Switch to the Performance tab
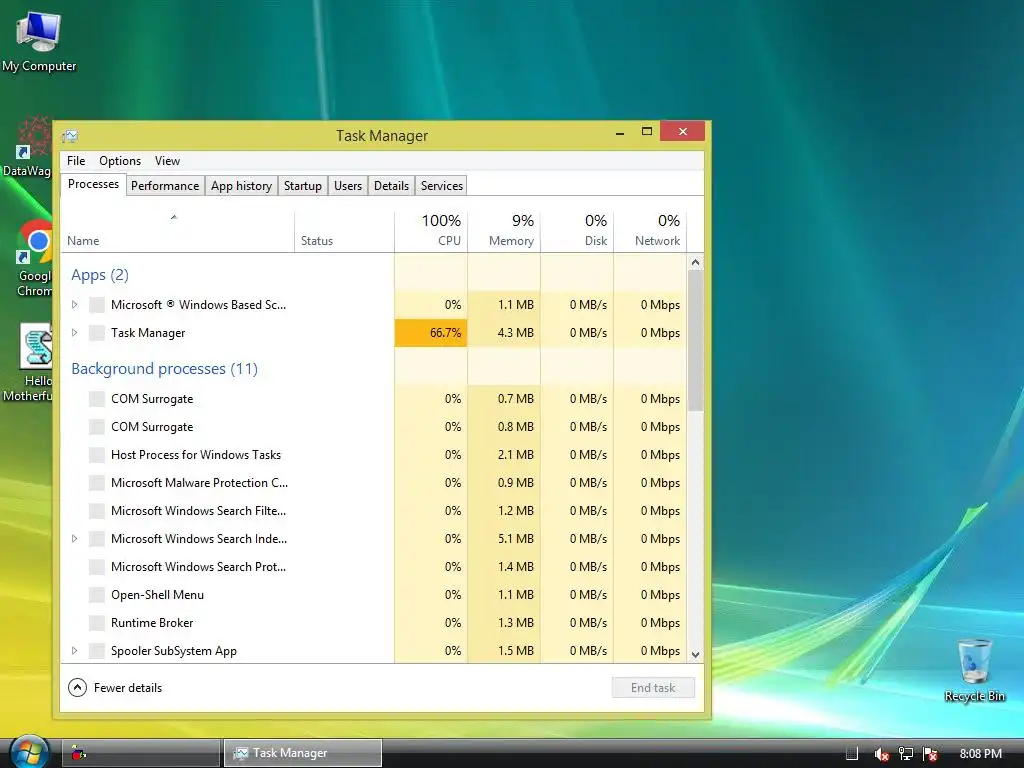Screen dimensions: 1024x768 [x=165, y=186]
